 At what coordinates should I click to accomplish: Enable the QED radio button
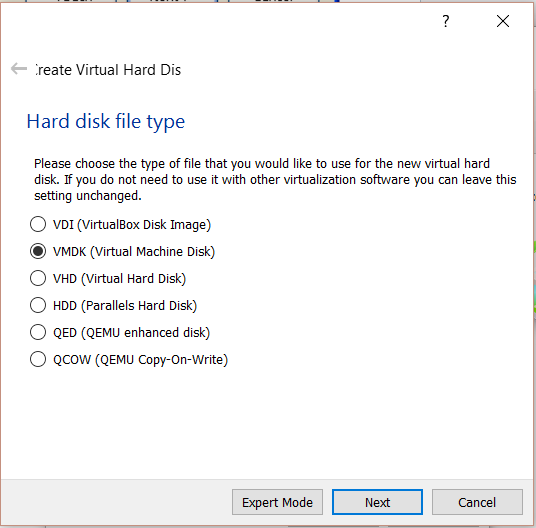(38, 333)
